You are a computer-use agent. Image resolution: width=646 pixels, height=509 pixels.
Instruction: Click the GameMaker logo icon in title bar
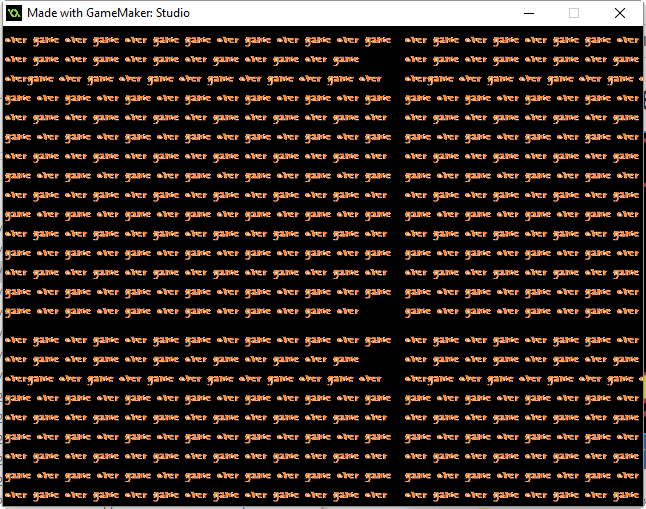[x=14, y=13]
